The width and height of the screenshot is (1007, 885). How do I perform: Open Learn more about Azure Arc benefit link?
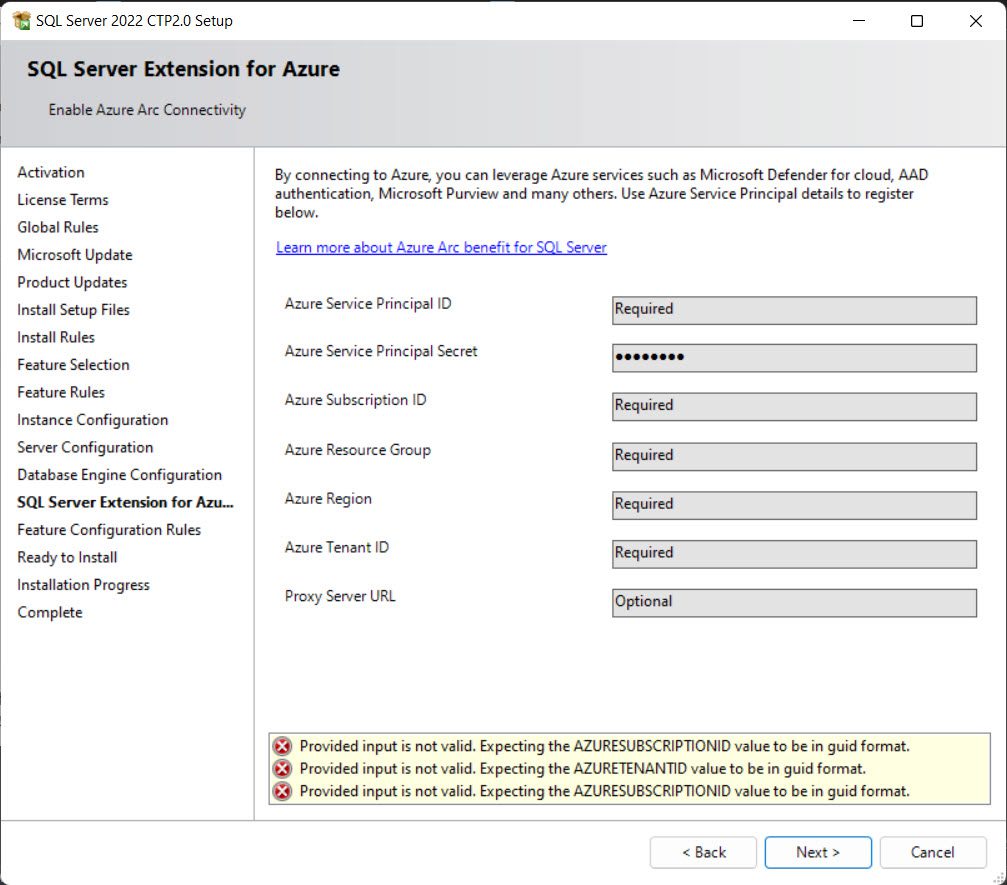click(x=441, y=247)
